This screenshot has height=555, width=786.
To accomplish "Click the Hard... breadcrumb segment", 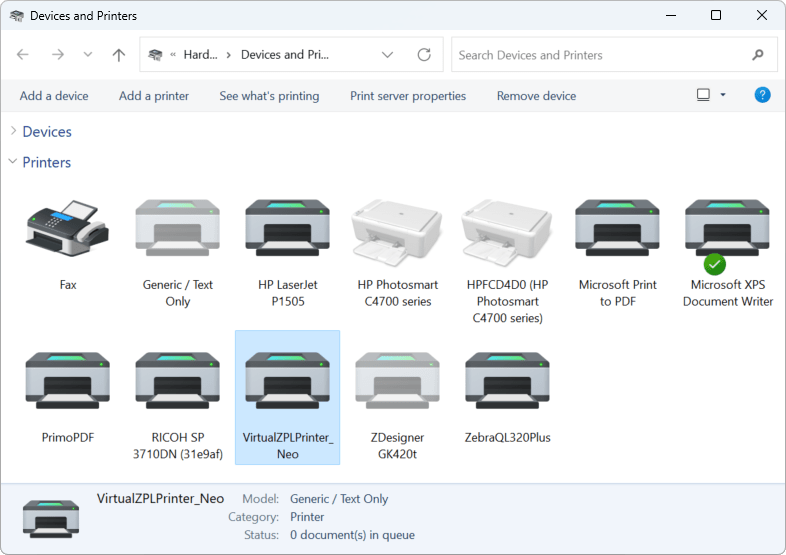I will click(x=201, y=55).
